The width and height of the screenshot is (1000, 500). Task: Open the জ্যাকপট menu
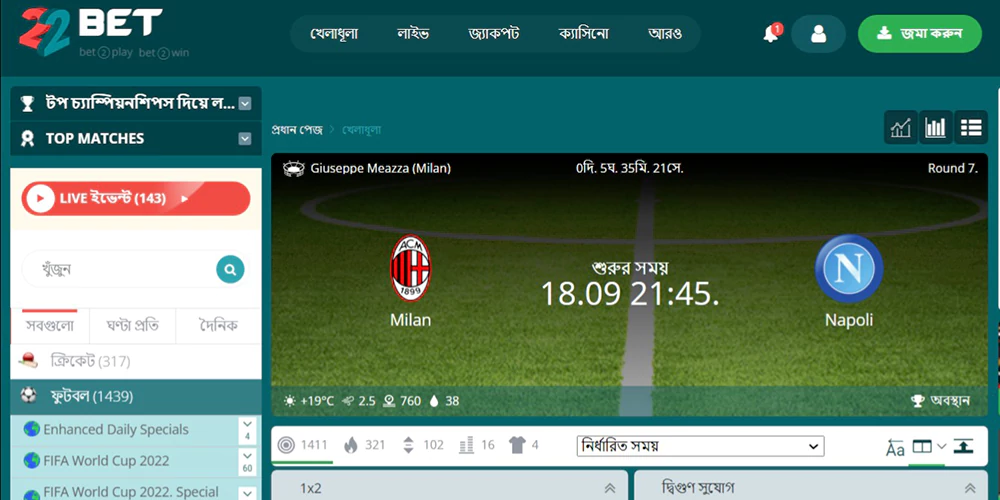coord(493,34)
